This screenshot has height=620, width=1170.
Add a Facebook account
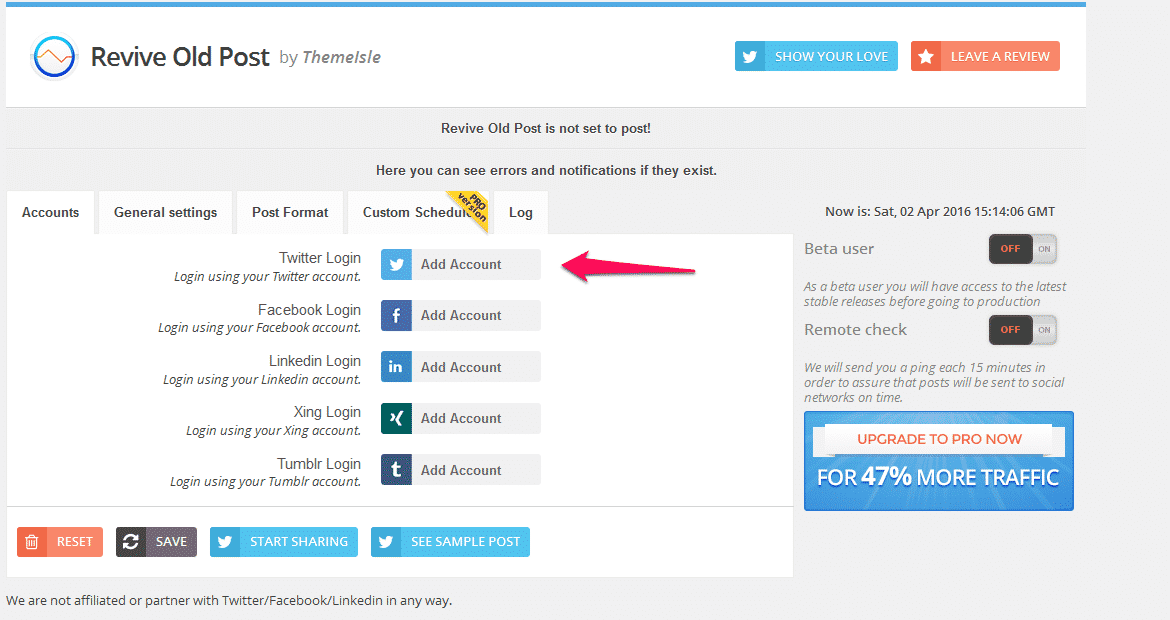(x=461, y=316)
